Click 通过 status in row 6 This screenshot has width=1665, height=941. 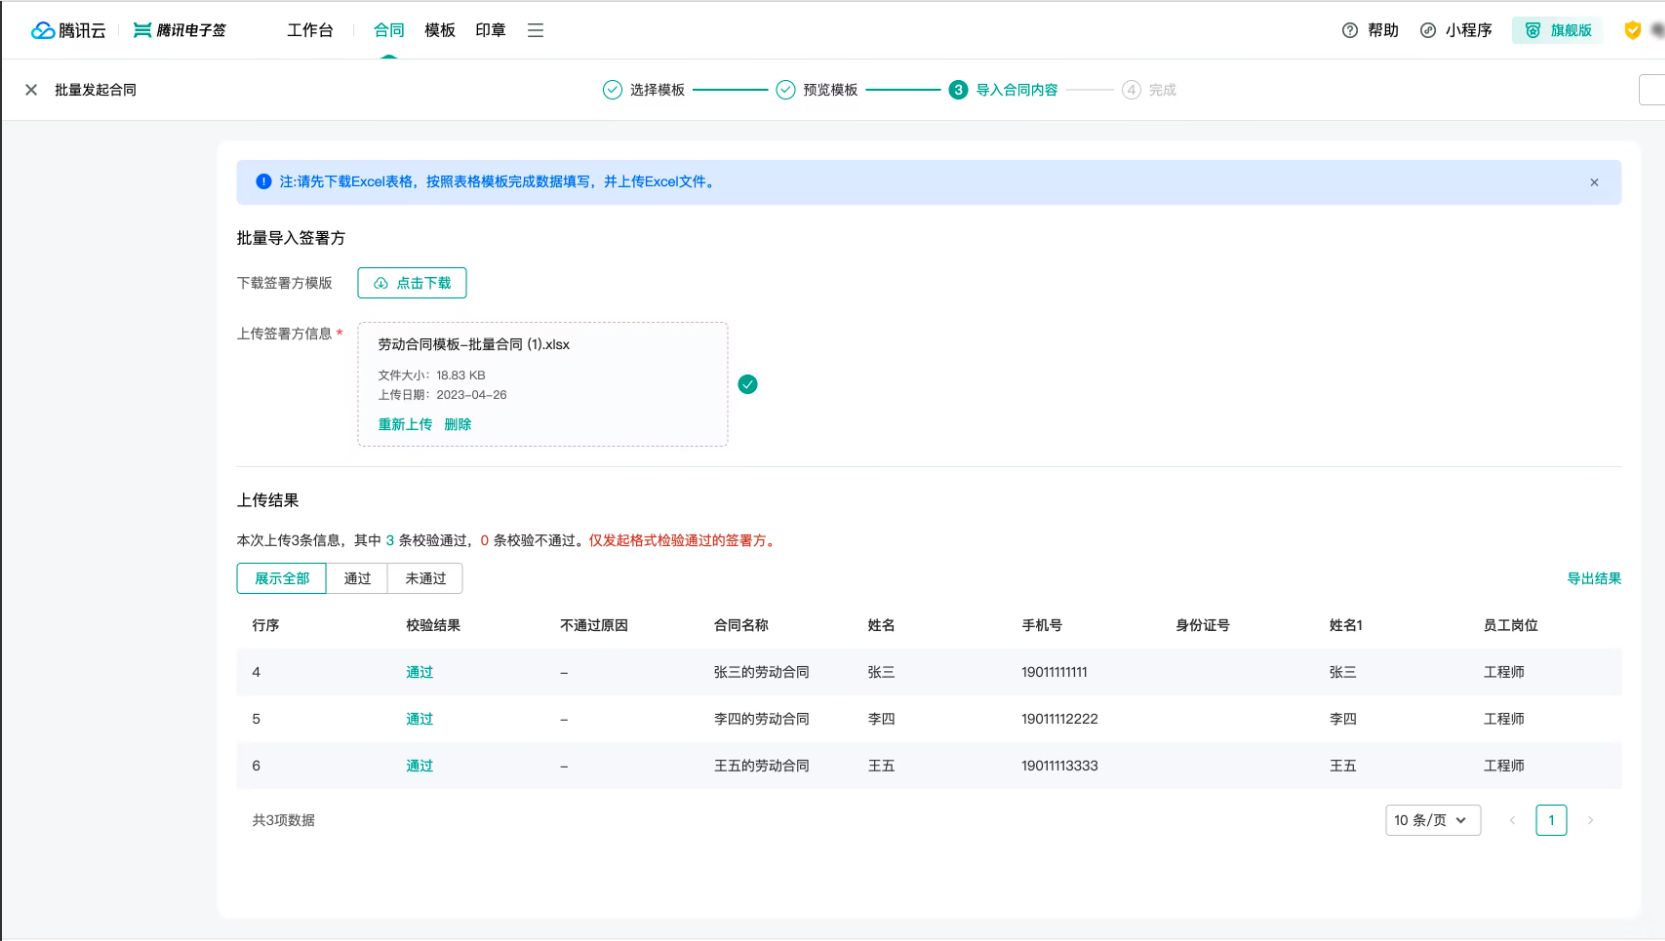(419, 766)
